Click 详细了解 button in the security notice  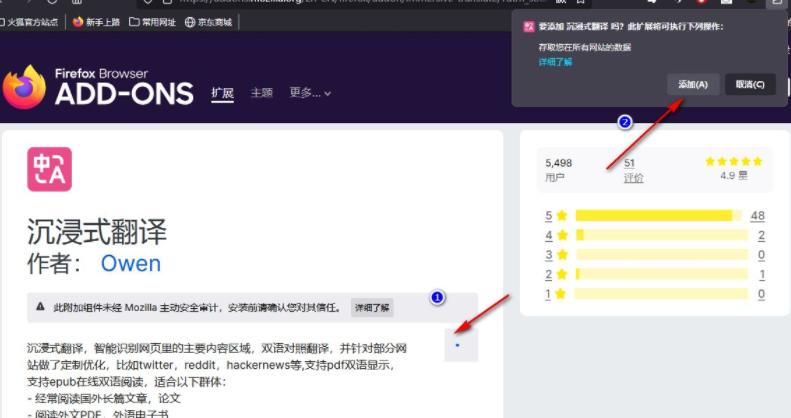372,308
